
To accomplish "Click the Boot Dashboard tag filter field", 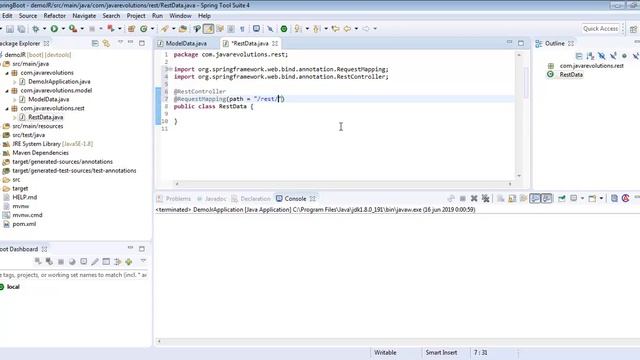I will (74, 275).
